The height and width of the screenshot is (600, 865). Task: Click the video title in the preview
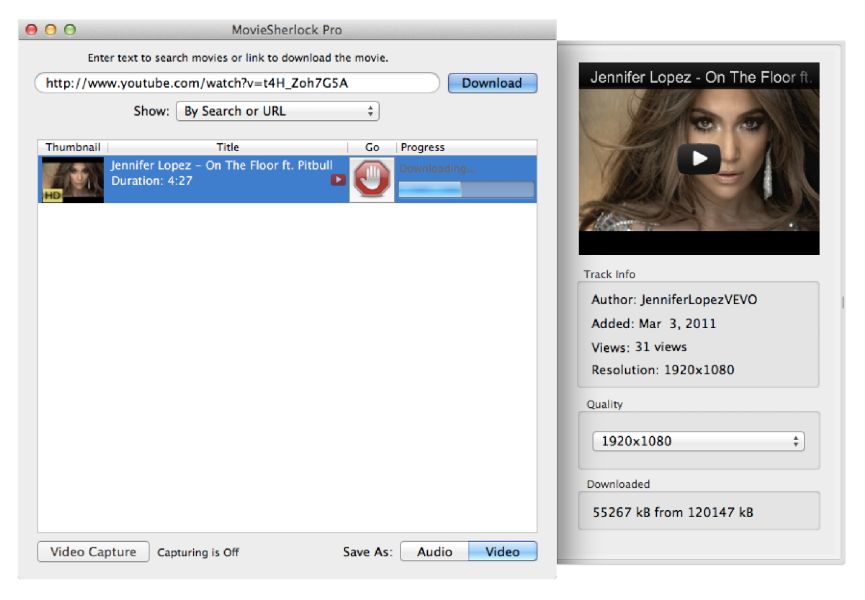click(x=698, y=77)
